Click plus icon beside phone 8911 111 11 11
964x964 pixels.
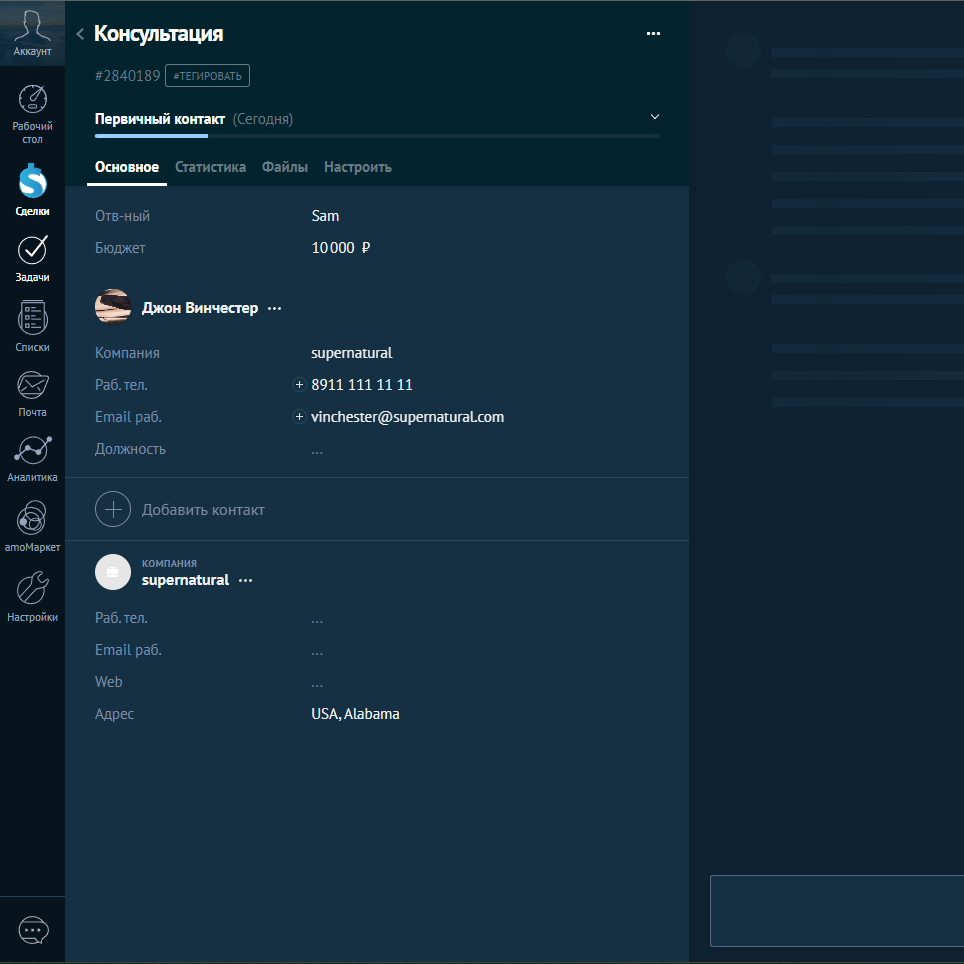tap(299, 384)
